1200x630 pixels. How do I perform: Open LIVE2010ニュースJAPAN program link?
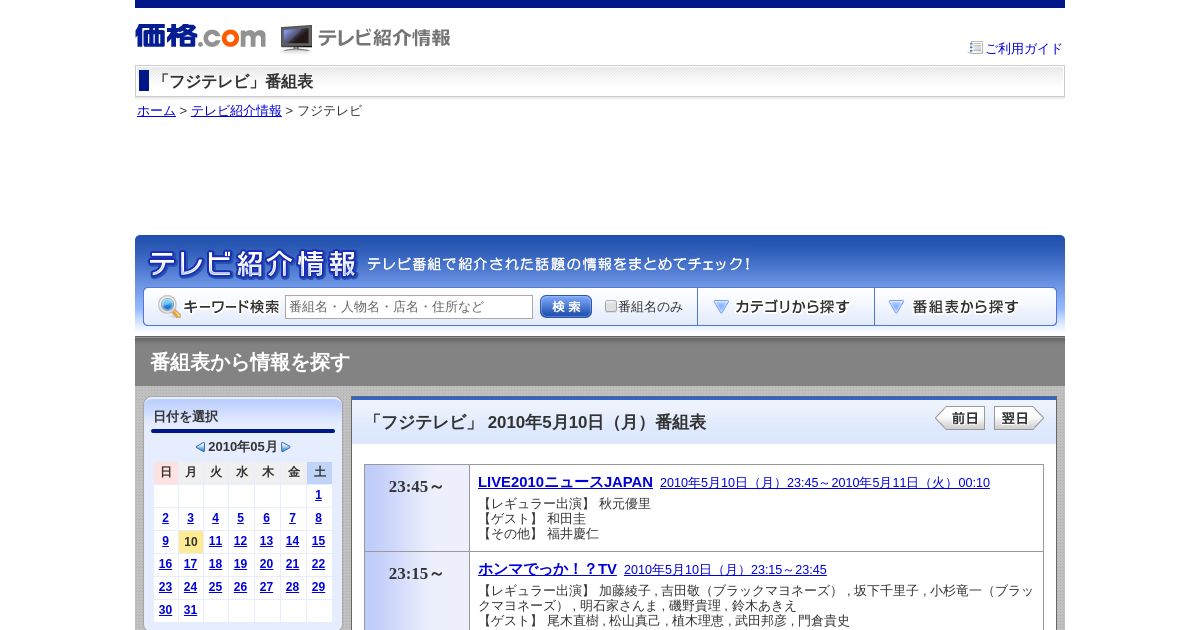[x=565, y=482]
